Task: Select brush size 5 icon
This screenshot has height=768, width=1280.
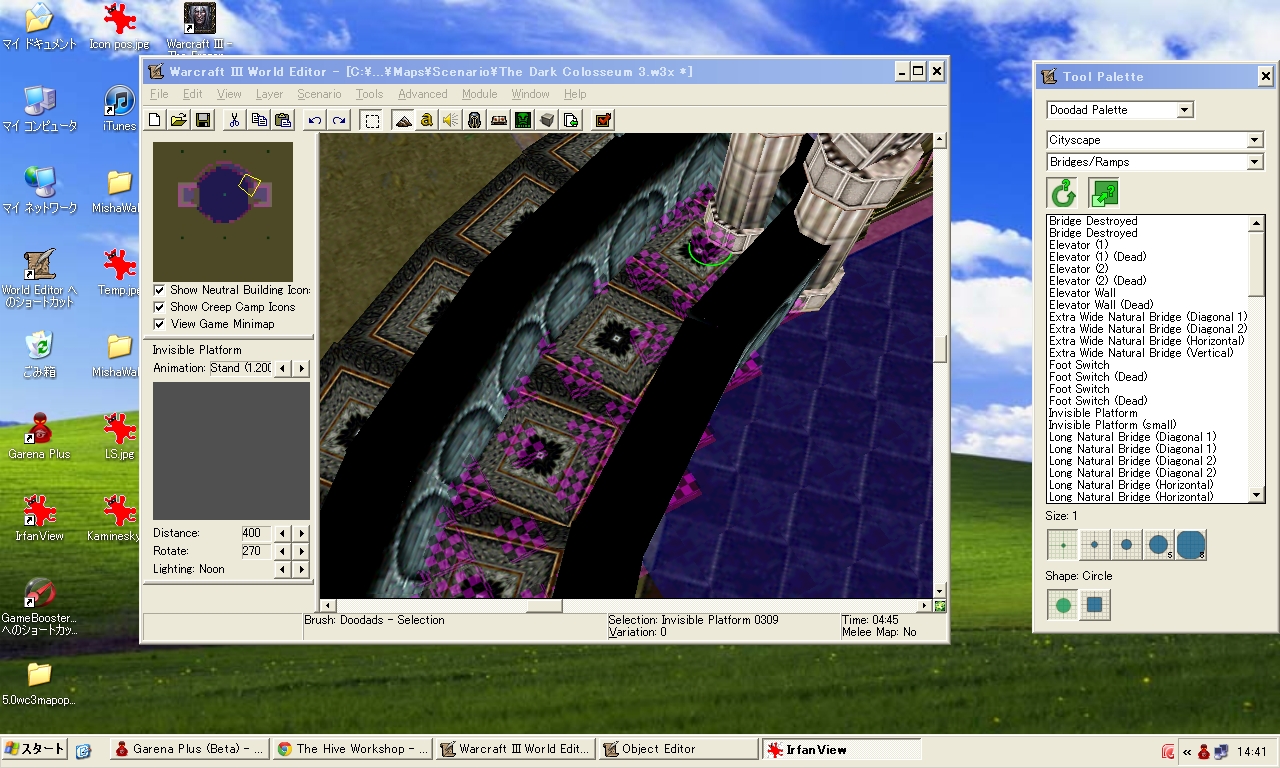Action: tap(1159, 545)
